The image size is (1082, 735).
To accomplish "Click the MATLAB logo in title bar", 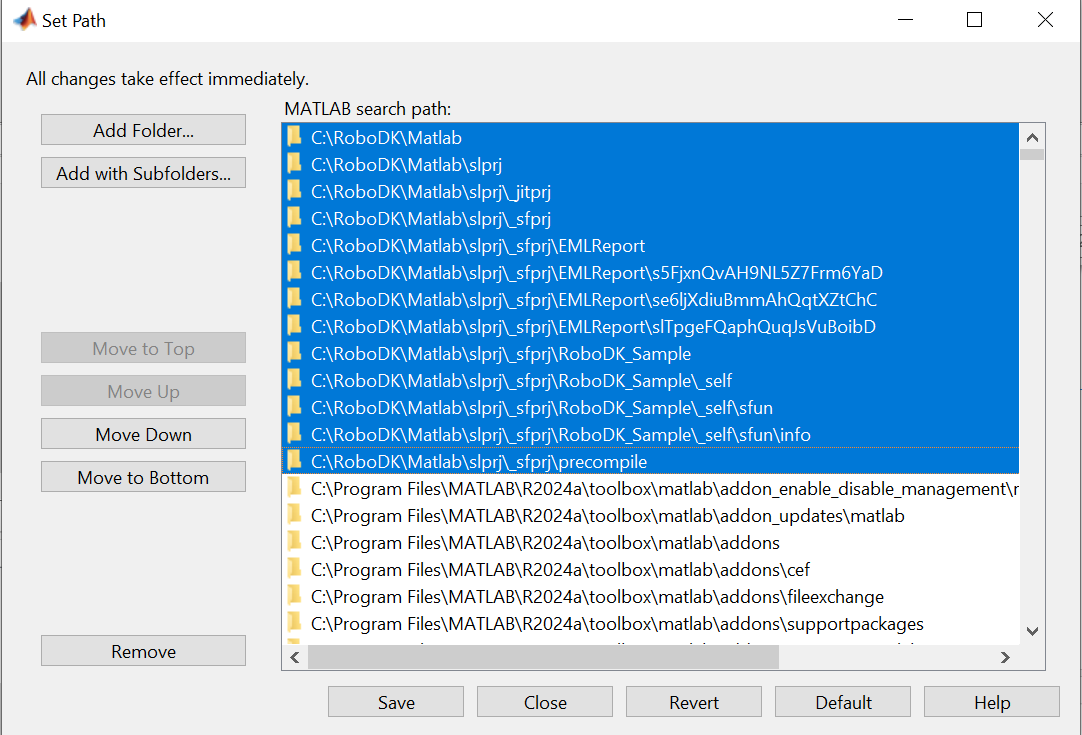I will 23,20.
